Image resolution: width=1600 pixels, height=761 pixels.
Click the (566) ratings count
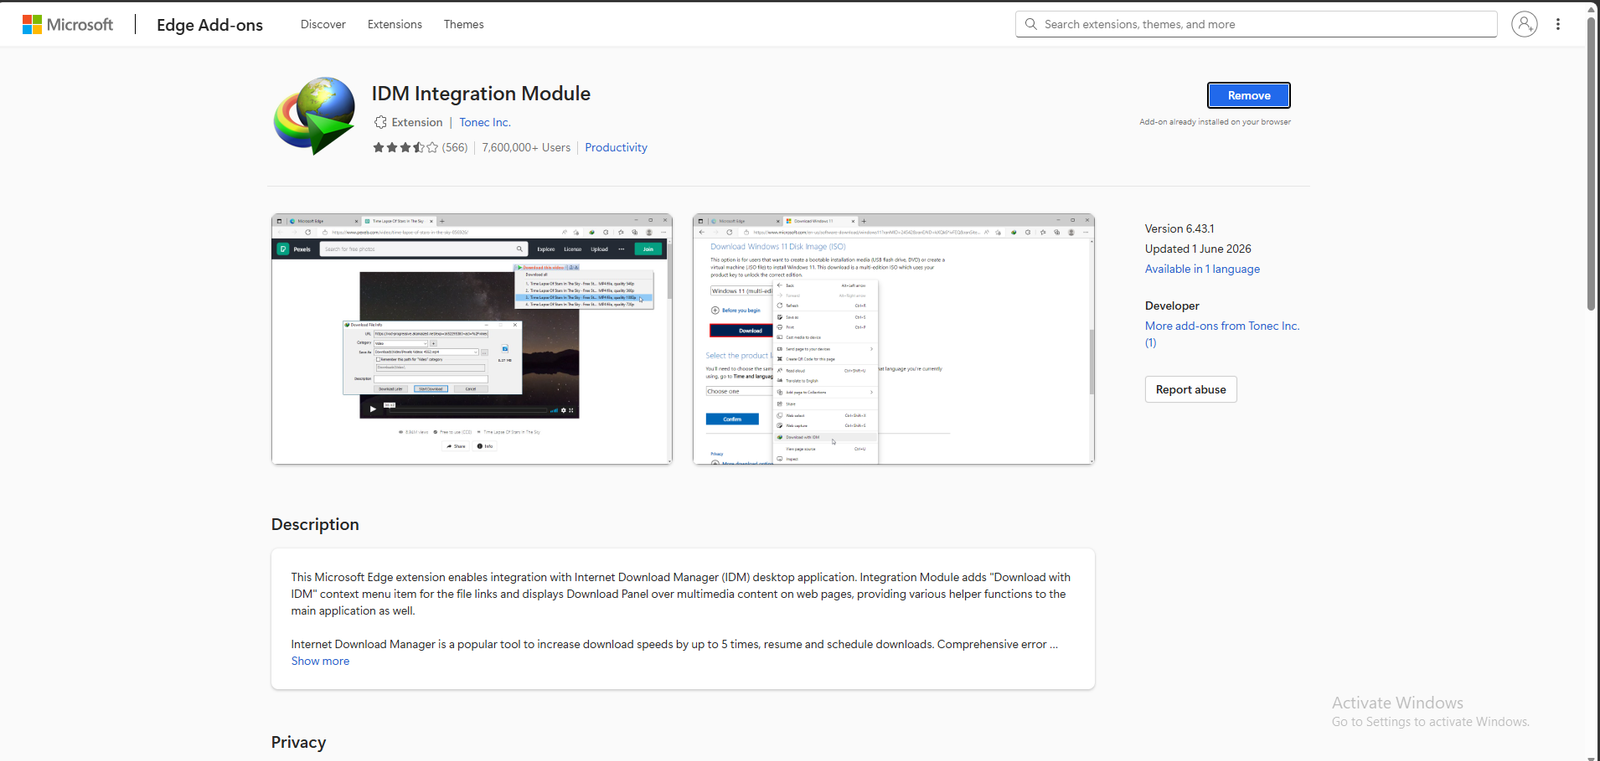point(455,148)
